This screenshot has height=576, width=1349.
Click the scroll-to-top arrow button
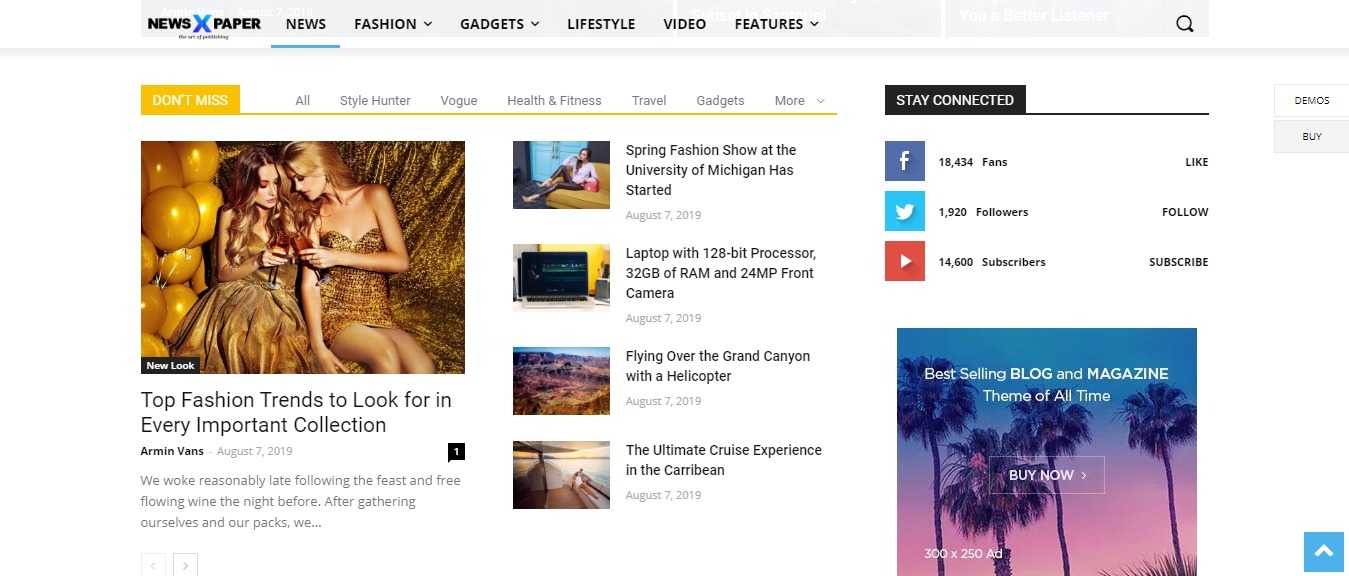coord(1323,551)
